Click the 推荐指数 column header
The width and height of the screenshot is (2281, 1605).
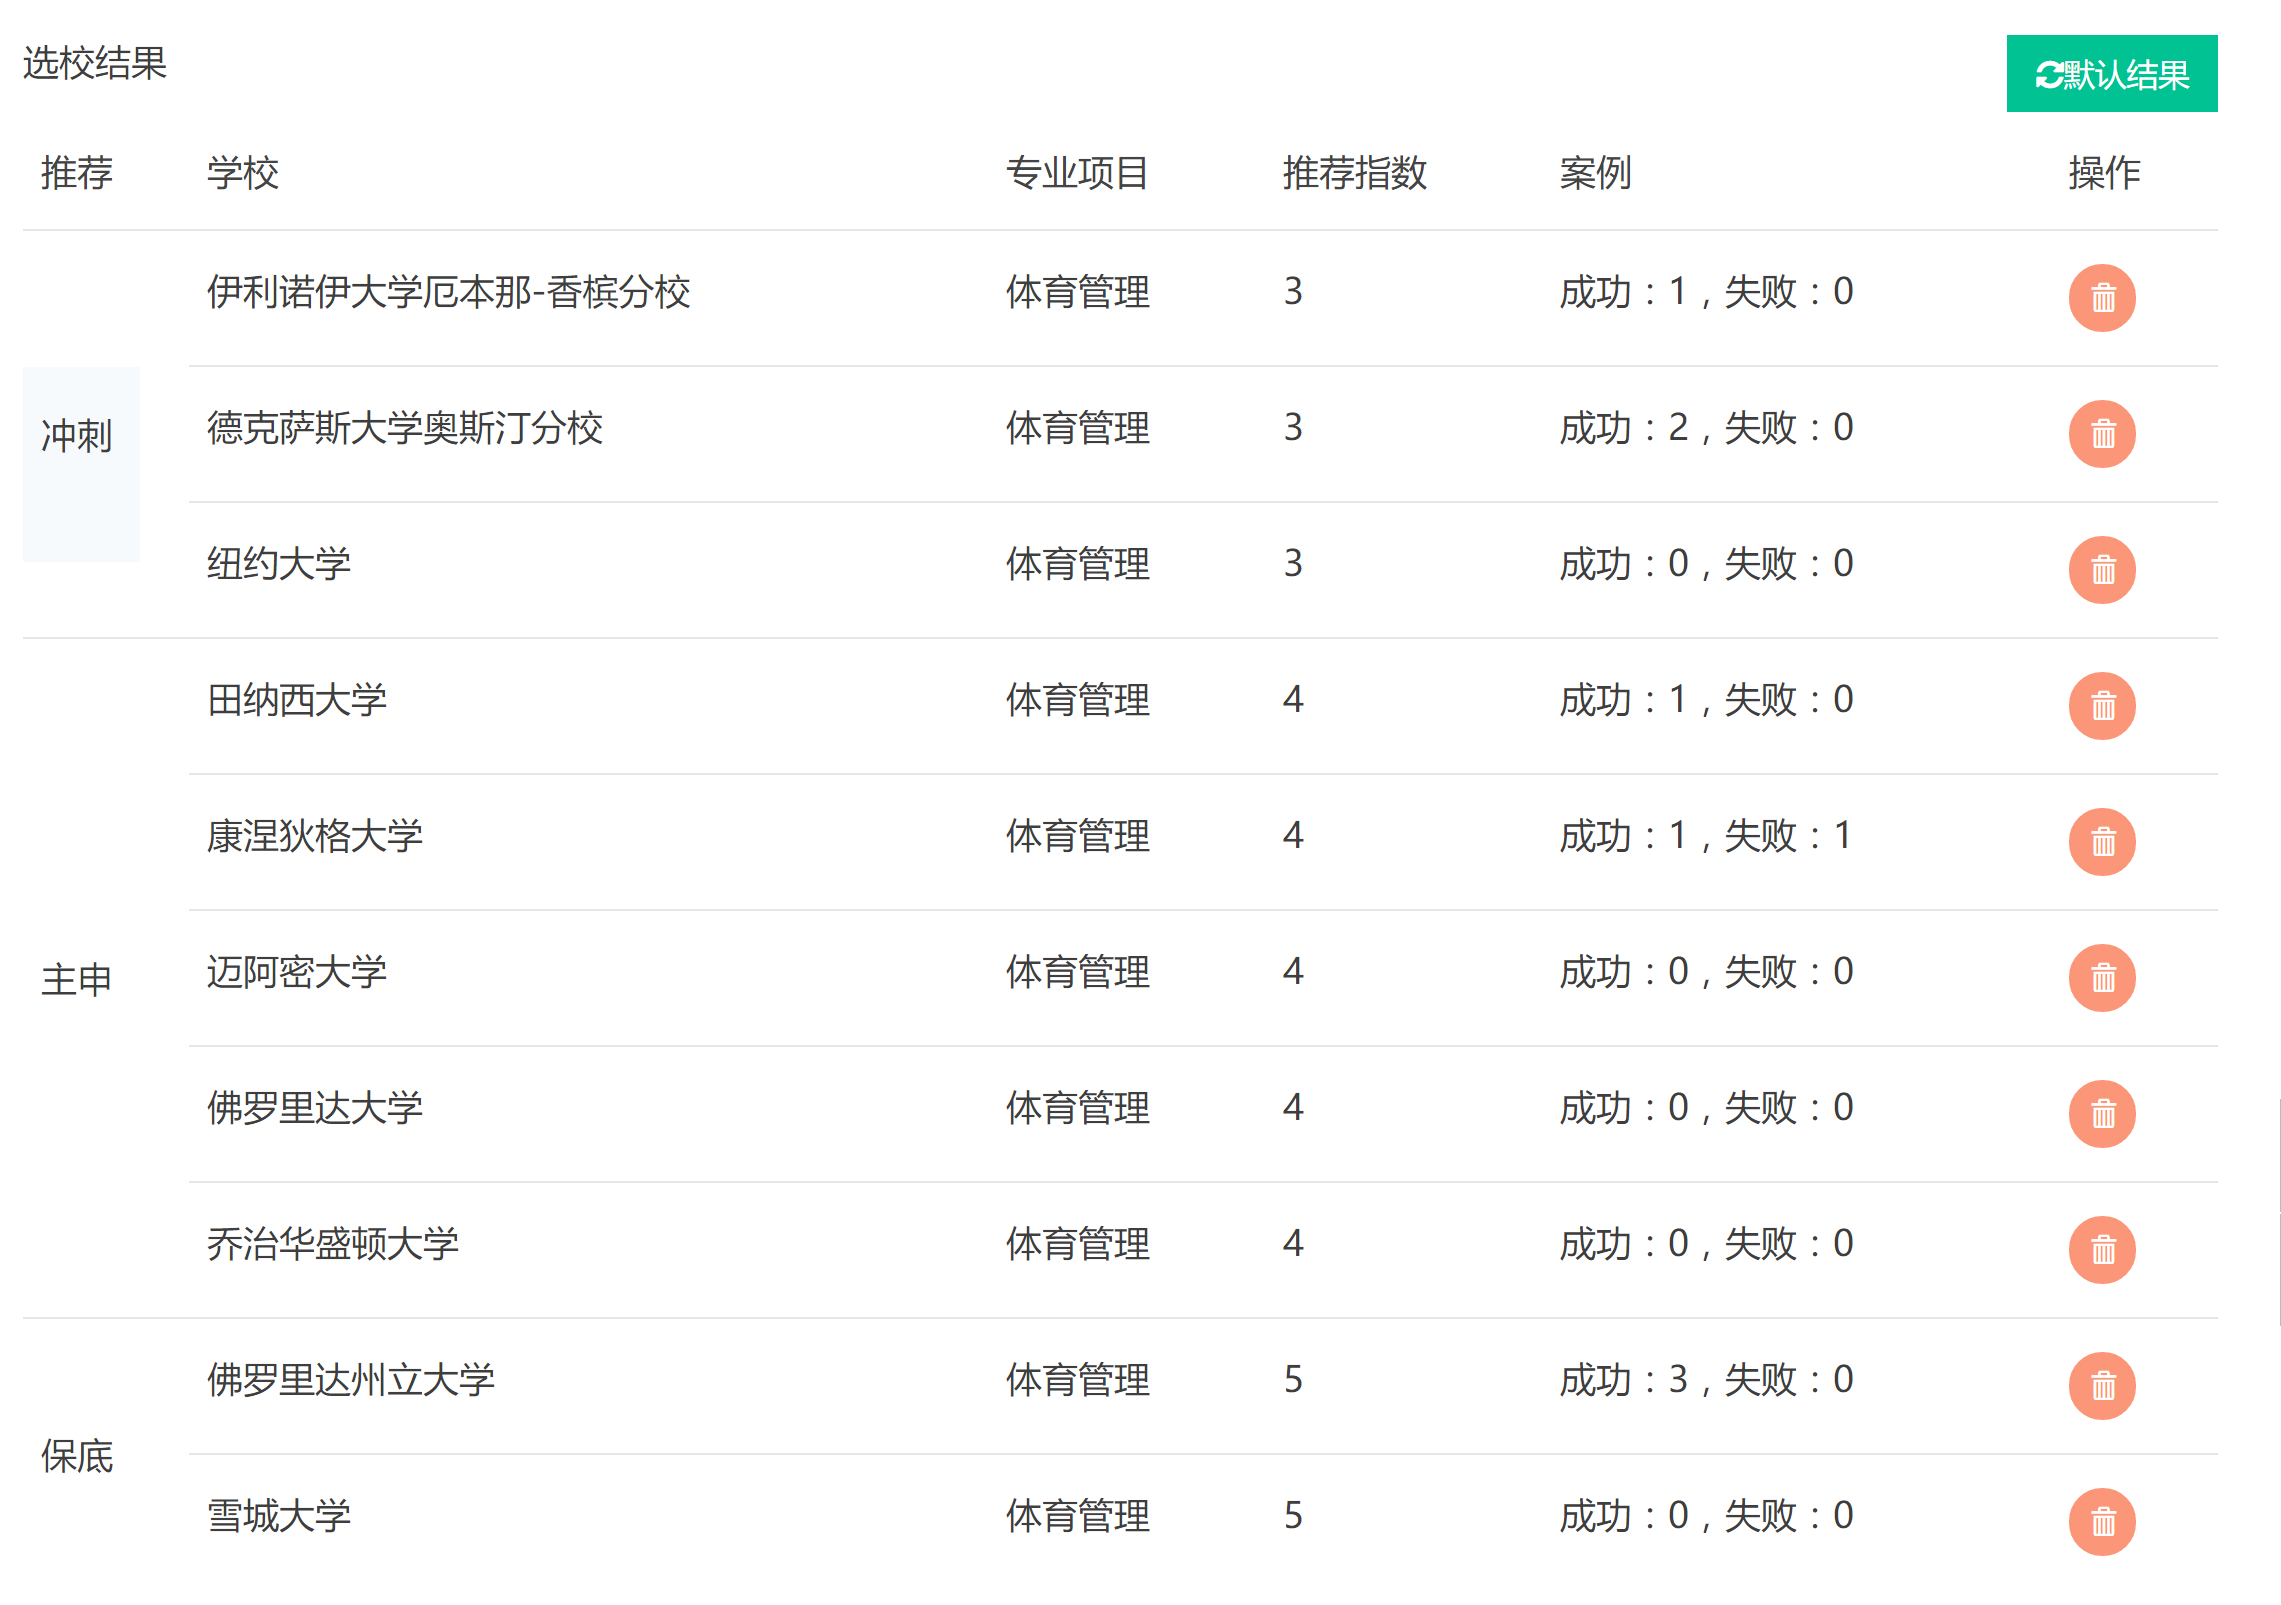(1355, 173)
